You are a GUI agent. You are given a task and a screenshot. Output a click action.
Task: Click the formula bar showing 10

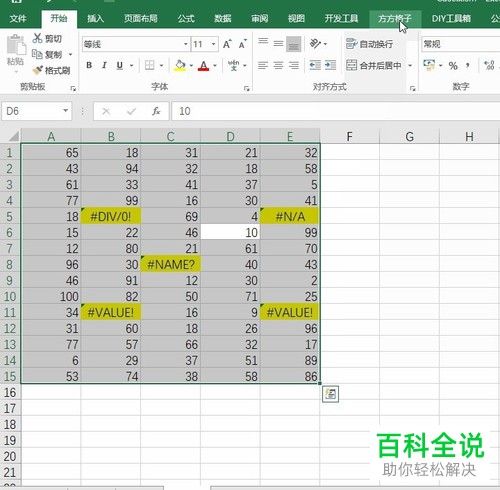[336, 111]
